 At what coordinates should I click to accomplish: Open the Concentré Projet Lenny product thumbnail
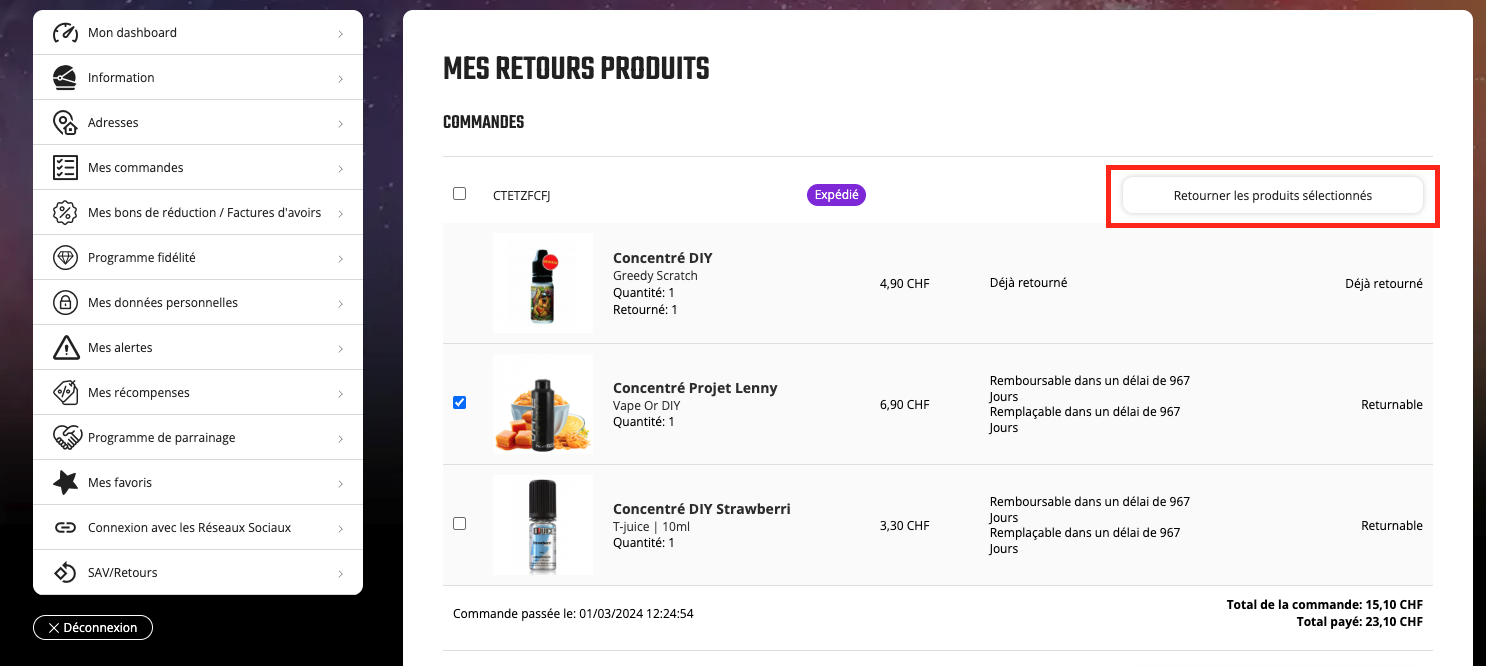(x=543, y=404)
